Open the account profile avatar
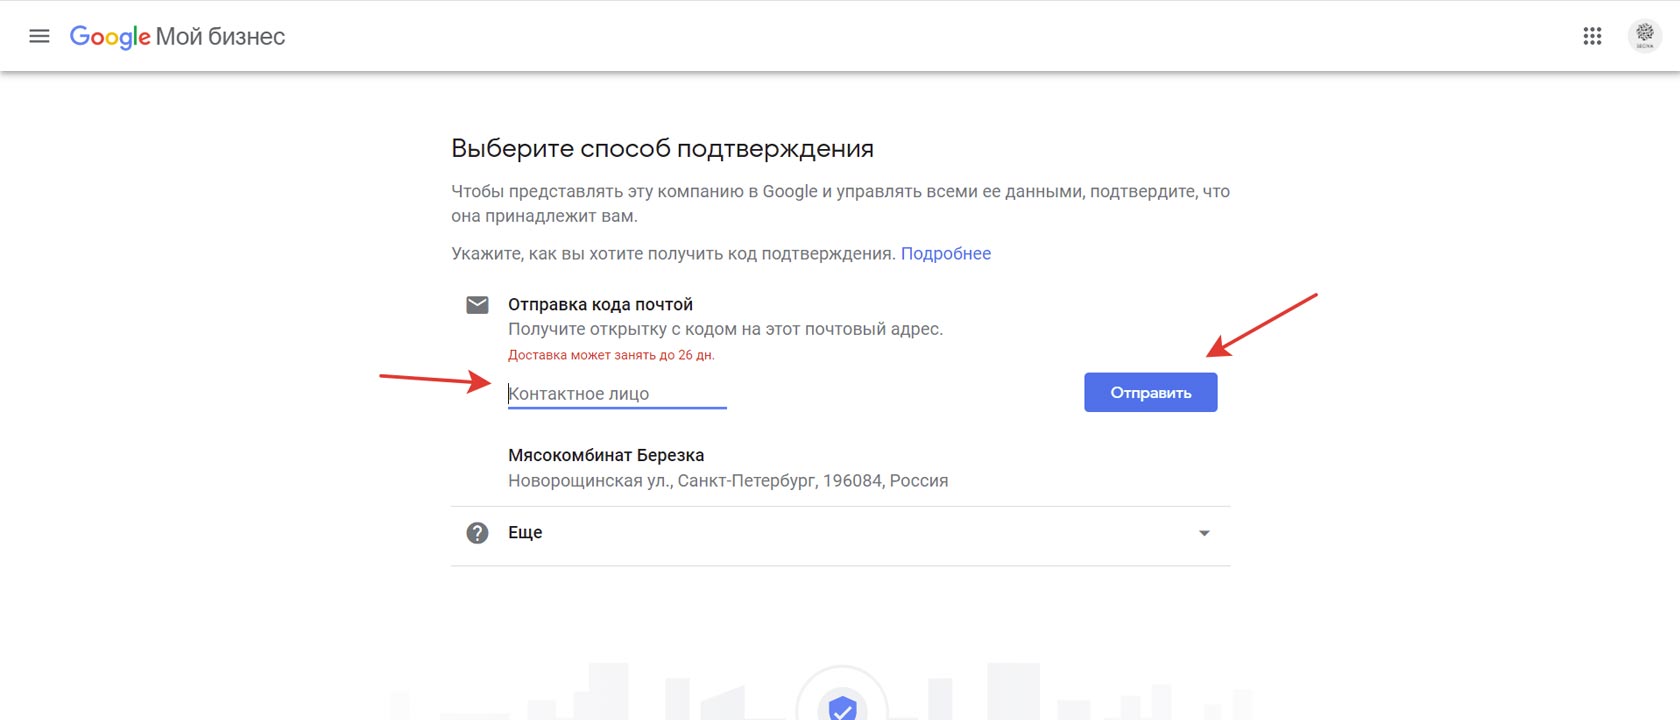Screen dimensions: 1680x720 (x=1644, y=36)
